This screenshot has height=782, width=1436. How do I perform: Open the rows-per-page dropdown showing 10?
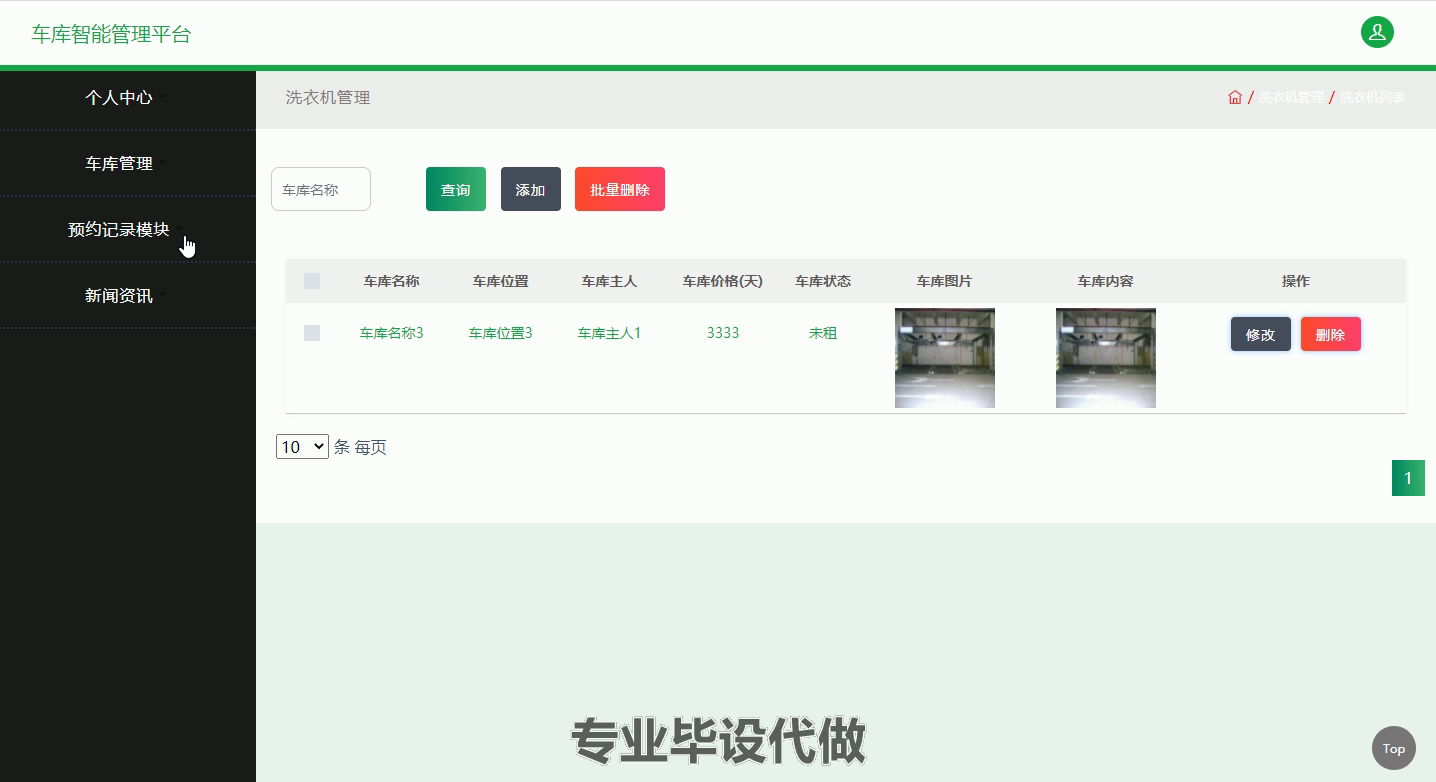302,447
